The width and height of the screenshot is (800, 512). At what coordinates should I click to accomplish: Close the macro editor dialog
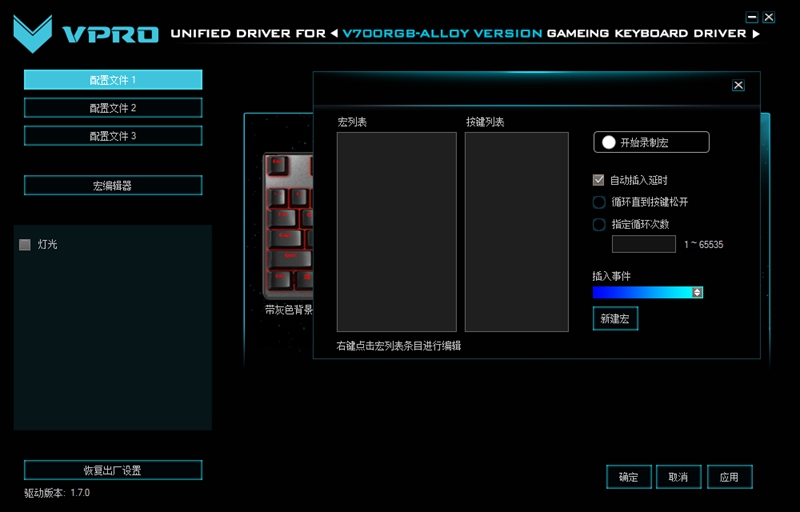pyautogui.click(x=738, y=85)
